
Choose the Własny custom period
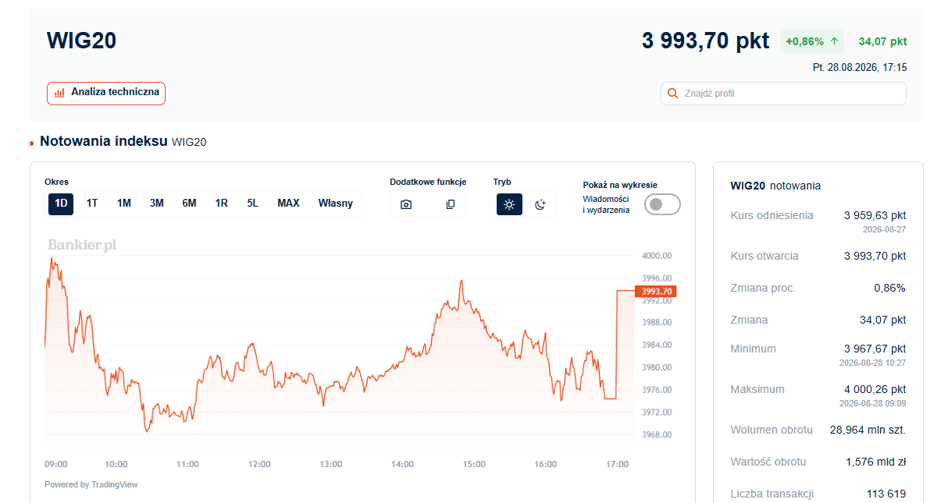click(336, 204)
